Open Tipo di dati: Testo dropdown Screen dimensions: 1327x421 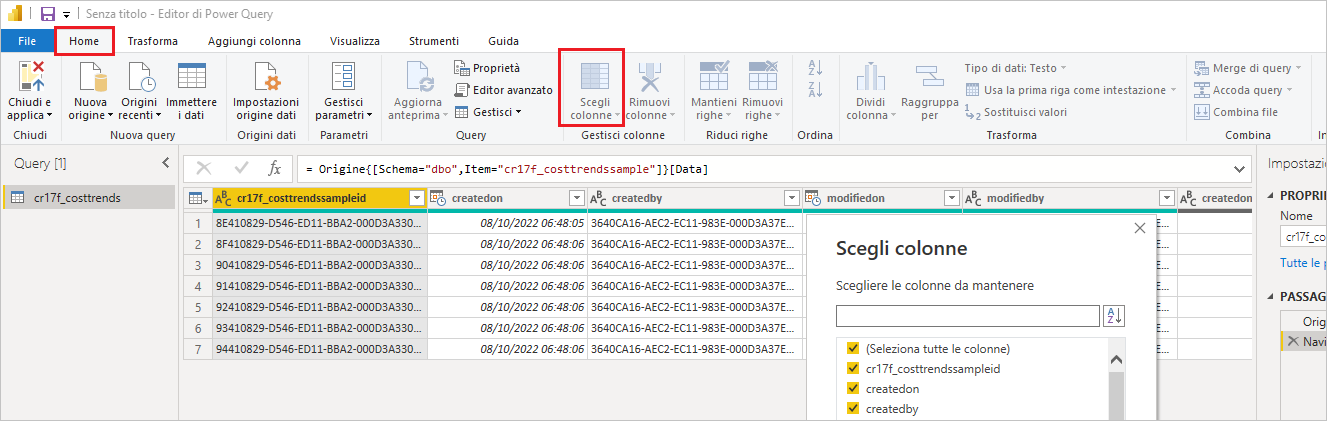pos(1015,68)
